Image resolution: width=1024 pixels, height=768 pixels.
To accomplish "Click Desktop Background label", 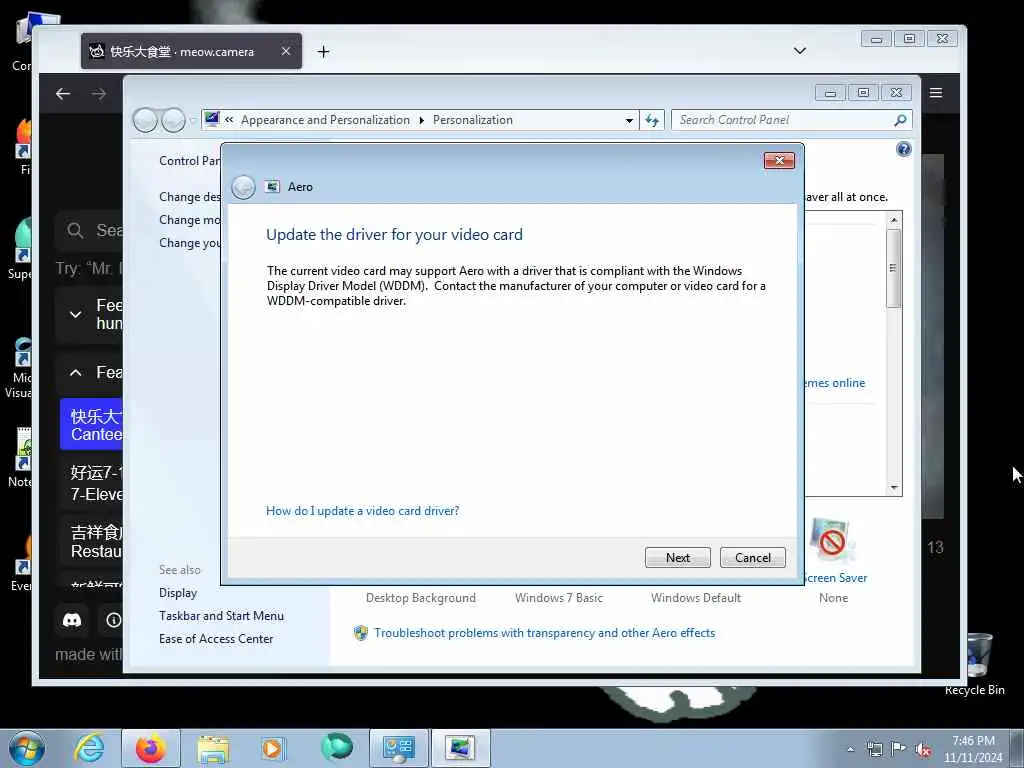I will 421,598.
